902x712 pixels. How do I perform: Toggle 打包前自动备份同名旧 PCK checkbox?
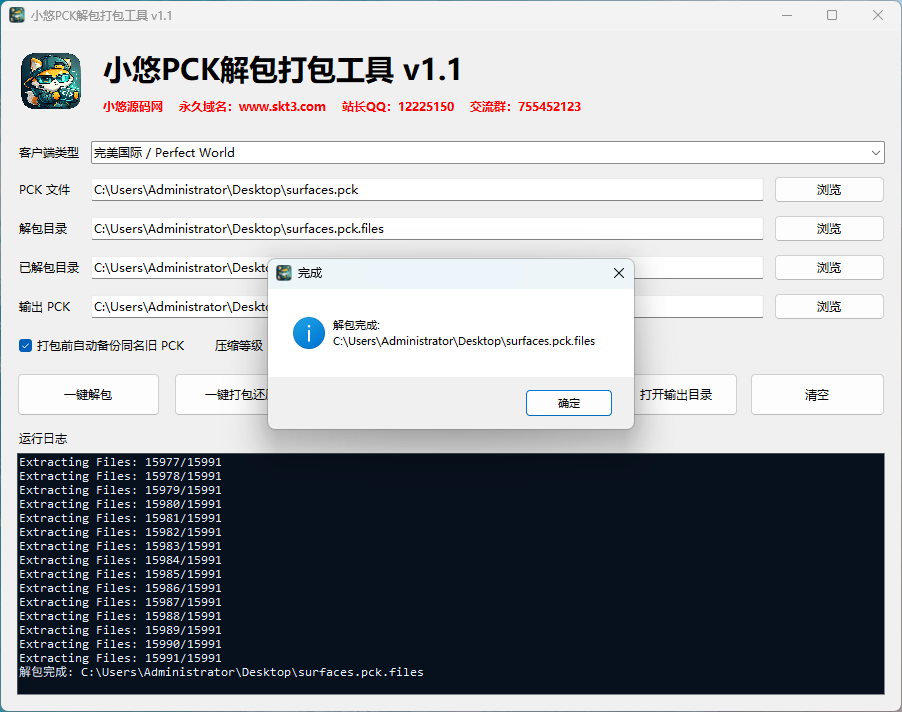[25, 346]
